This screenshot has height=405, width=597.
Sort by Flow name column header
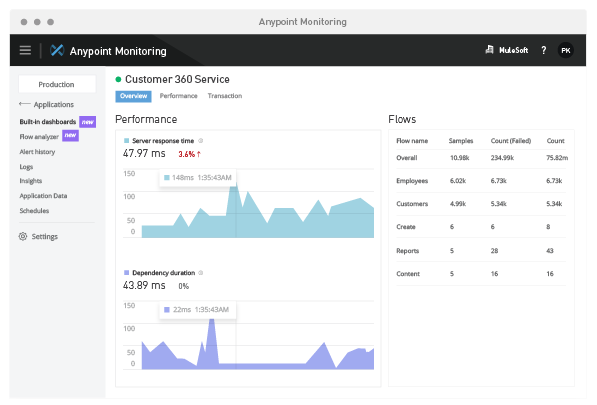[x=412, y=141]
